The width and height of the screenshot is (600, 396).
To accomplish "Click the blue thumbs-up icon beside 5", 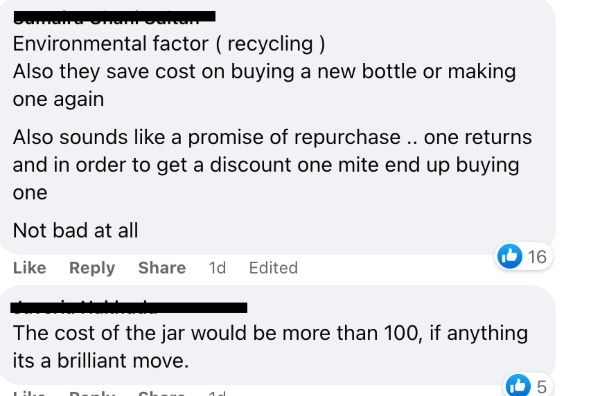I will [518, 385].
